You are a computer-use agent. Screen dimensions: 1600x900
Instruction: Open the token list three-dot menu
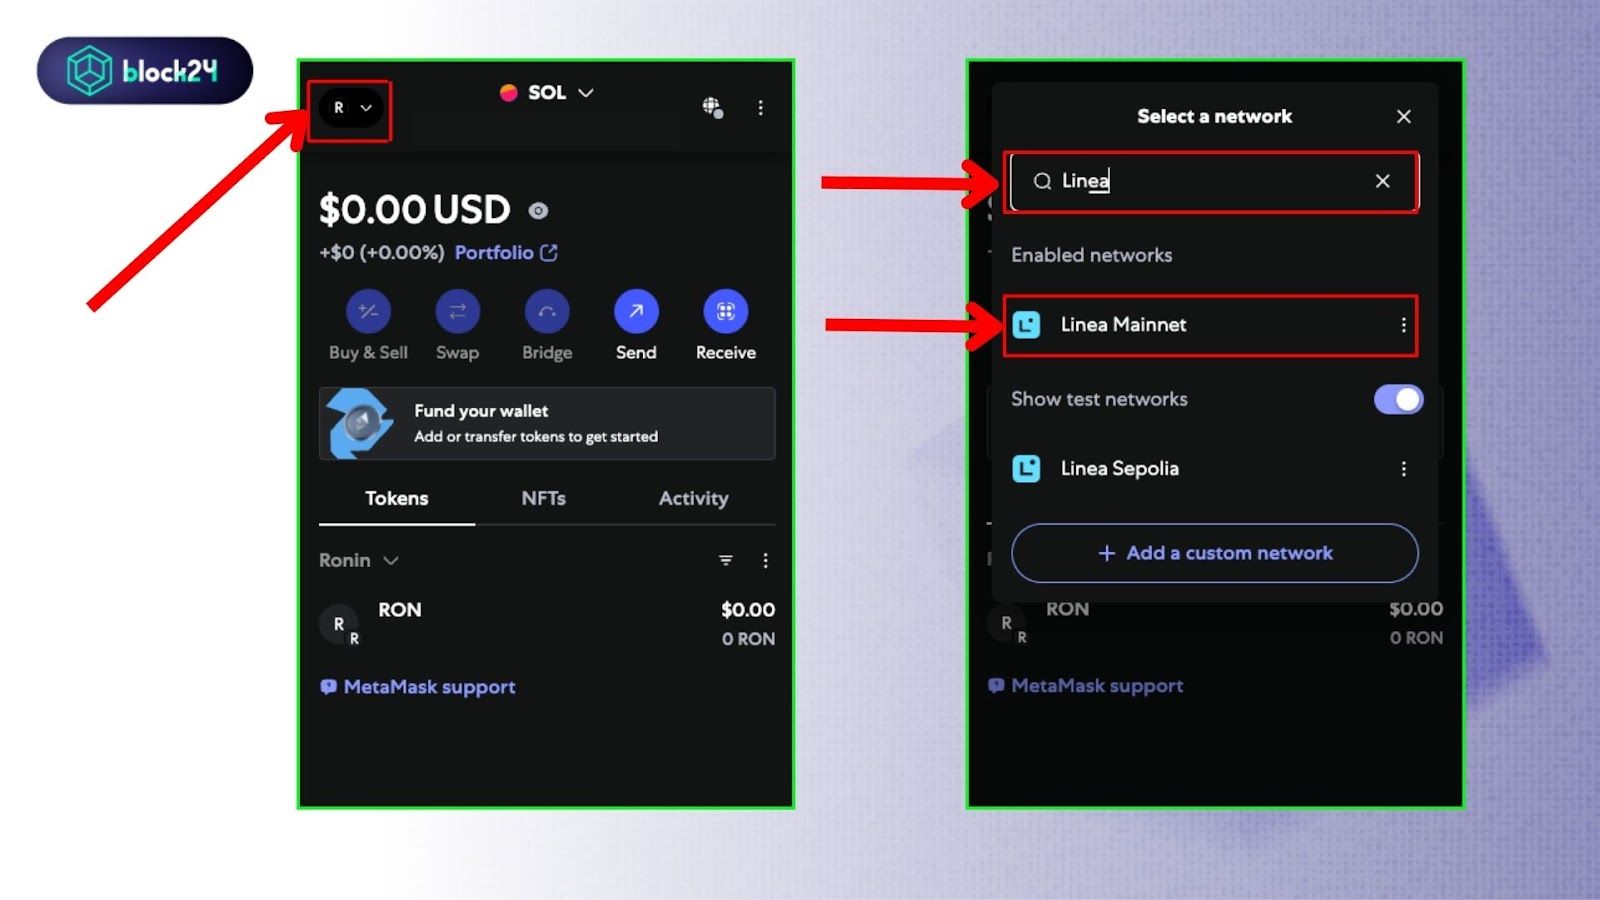766,561
